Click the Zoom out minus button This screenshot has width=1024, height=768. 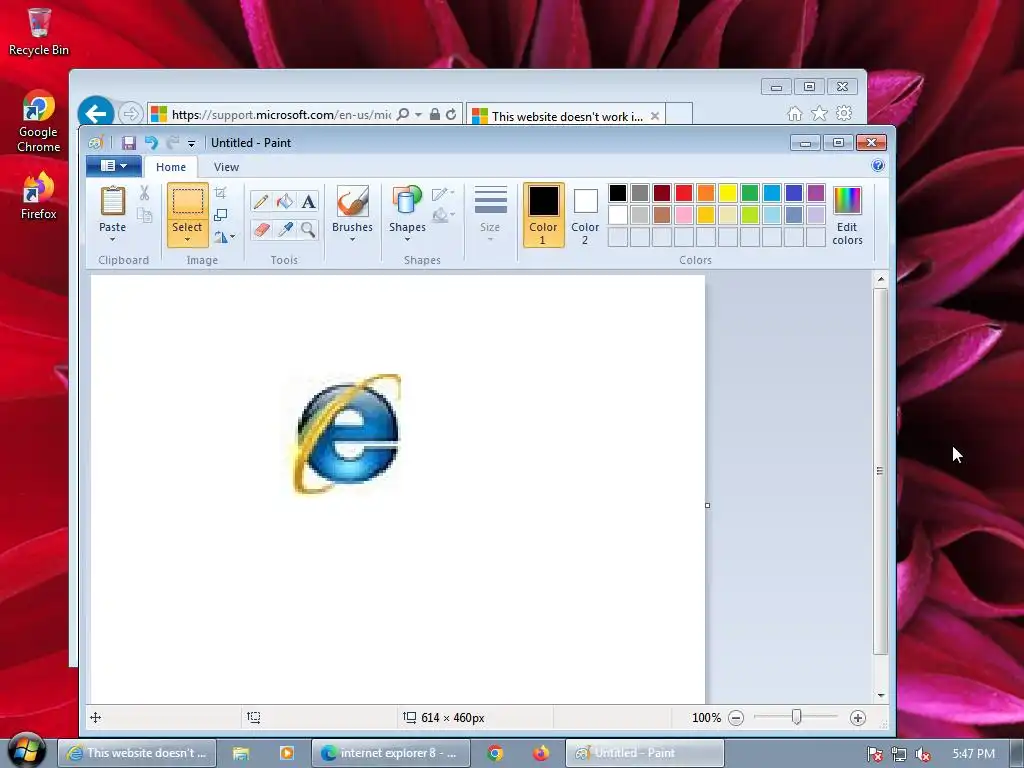tap(736, 718)
